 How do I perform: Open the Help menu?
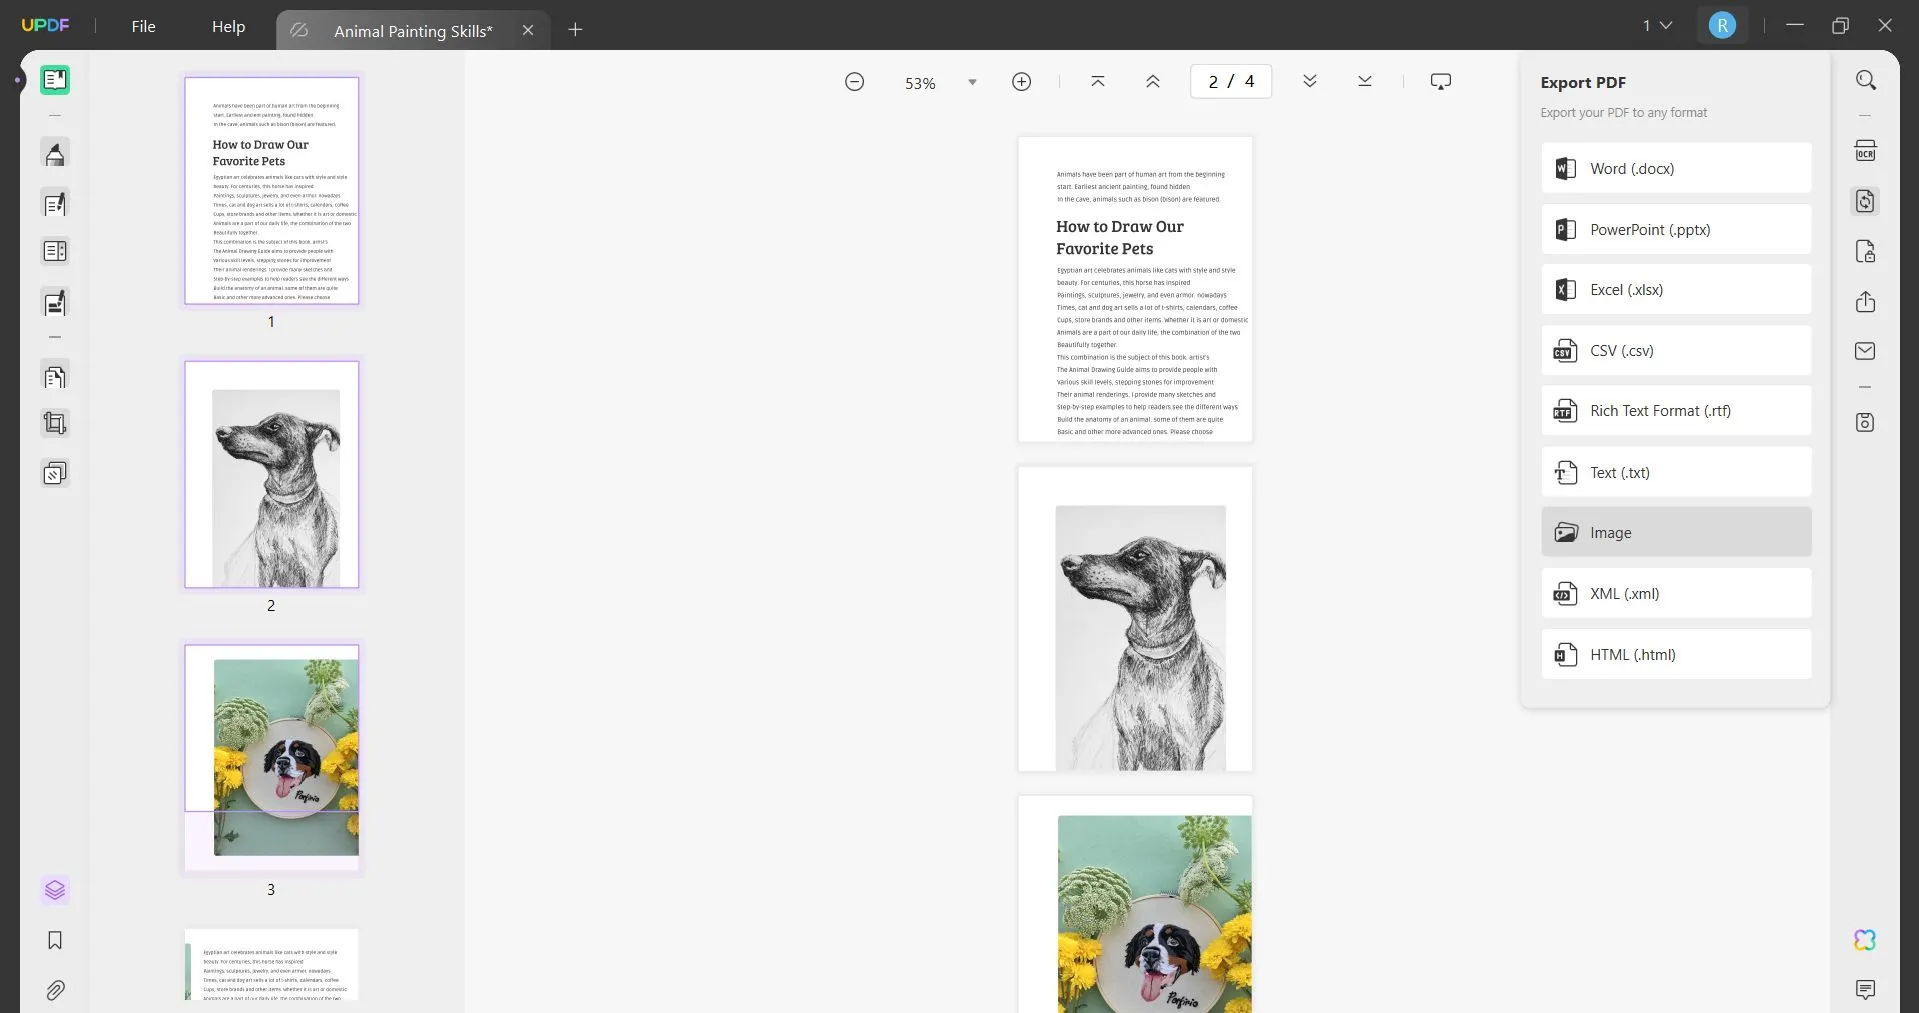point(229,27)
